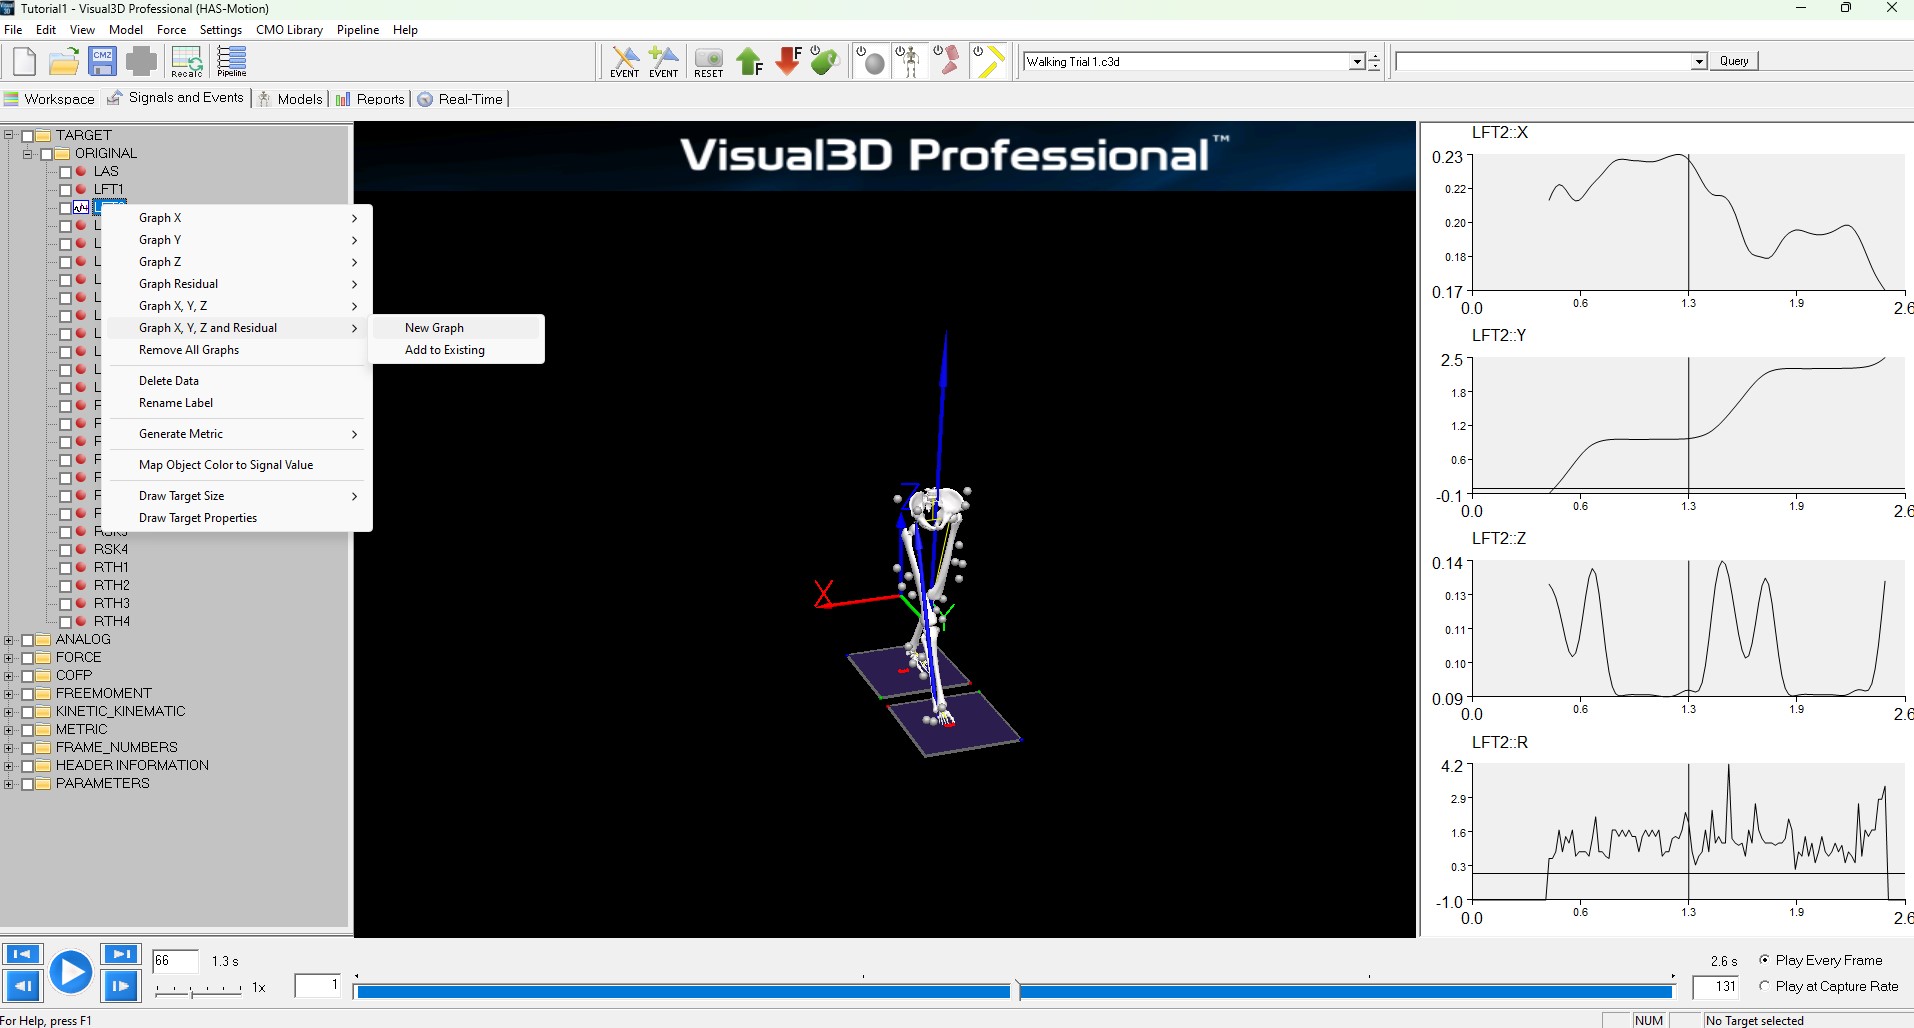Select Rename Label menu entry
The image size is (1914, 1028).
[239, 403]
